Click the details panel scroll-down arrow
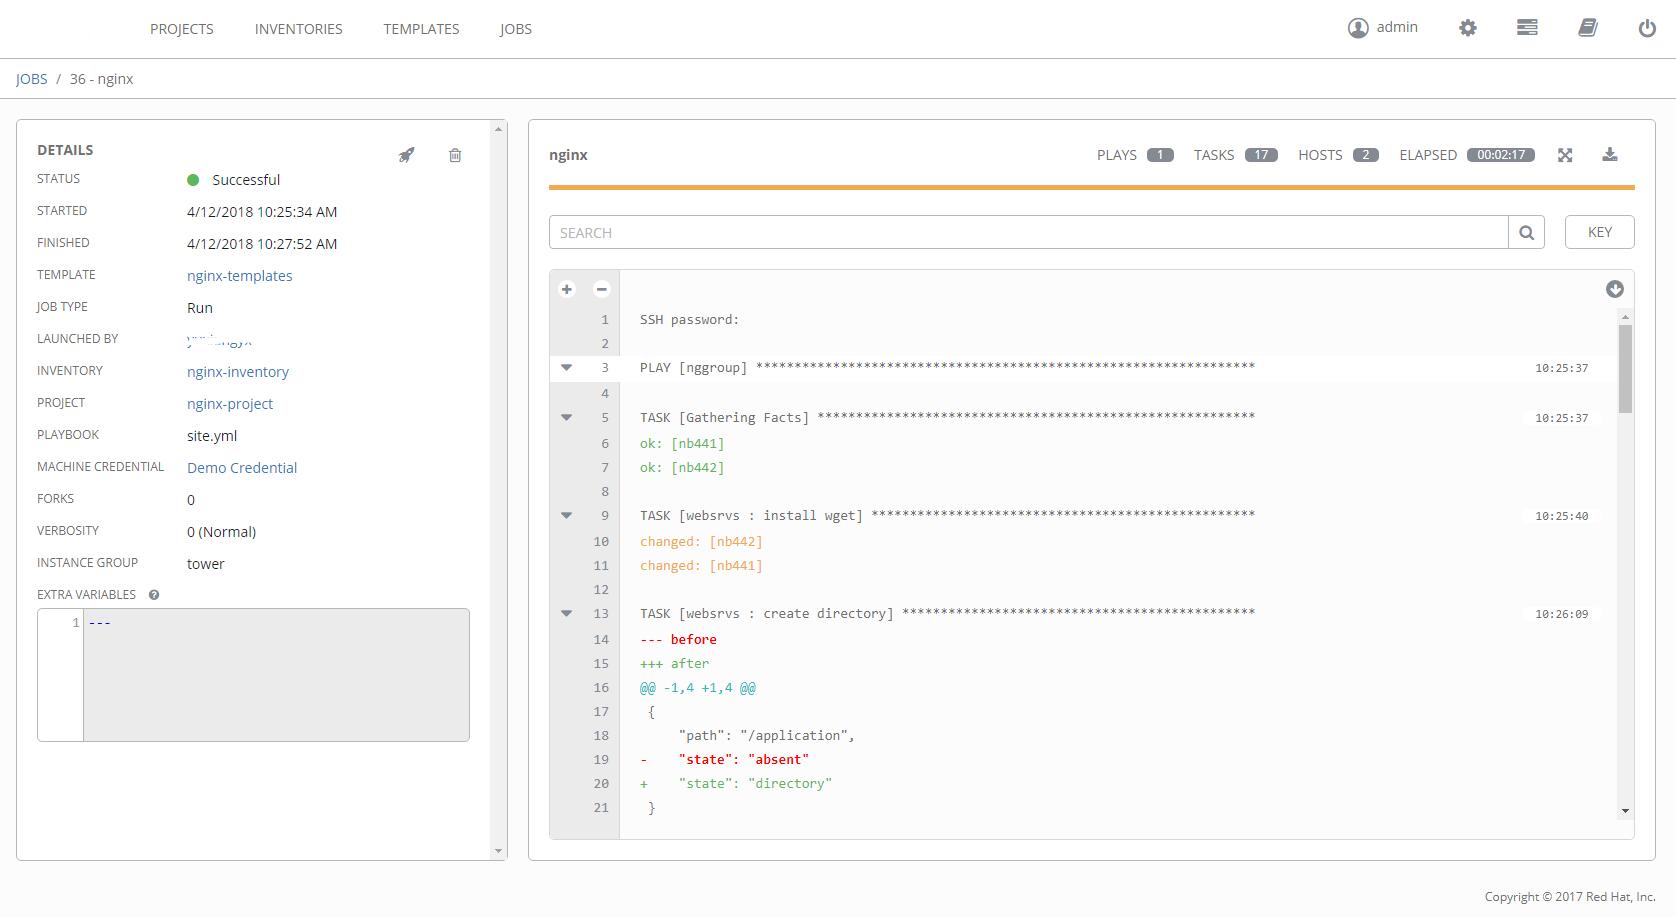This screenshot has height=917, width=1676. [x=498, y=851]
